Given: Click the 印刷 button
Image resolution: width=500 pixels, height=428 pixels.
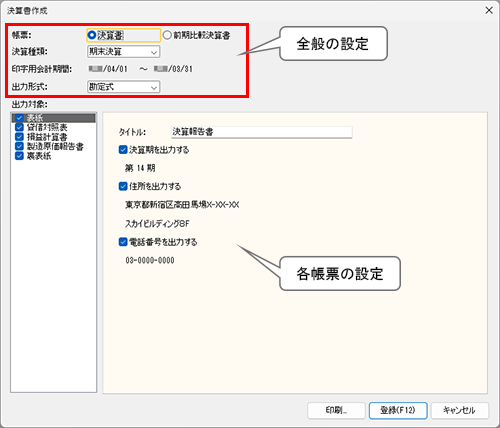Looking at the screenshot, I should (x=336, y=410).
